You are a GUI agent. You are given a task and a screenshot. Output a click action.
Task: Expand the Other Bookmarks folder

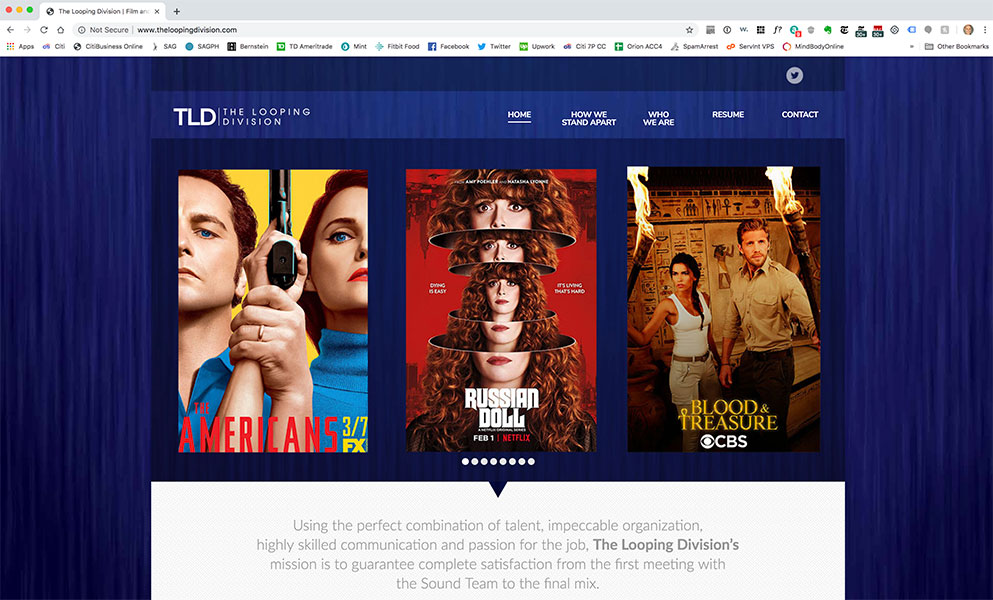[956, 46]
